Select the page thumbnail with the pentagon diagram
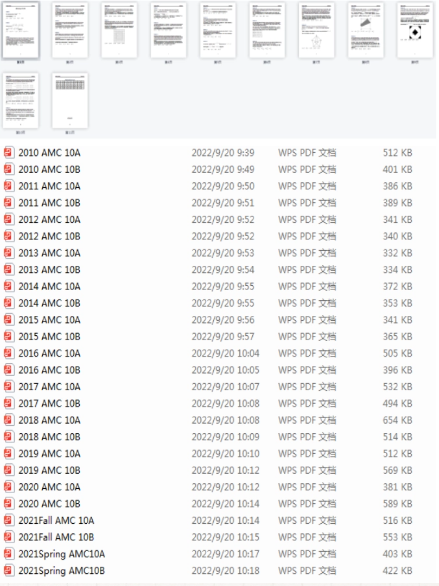The width and height of the screenshot is (439, 586). (316, 30)
